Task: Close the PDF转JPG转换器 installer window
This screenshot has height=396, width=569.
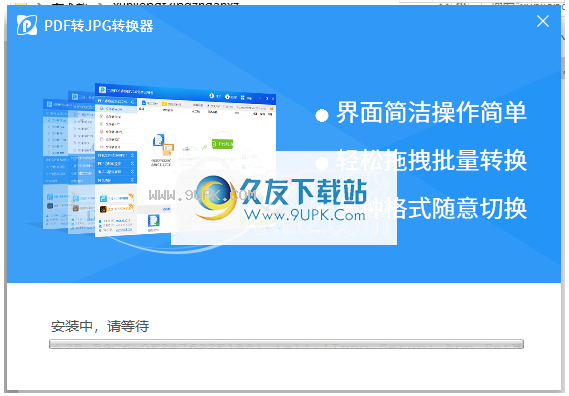Action: 543,21
